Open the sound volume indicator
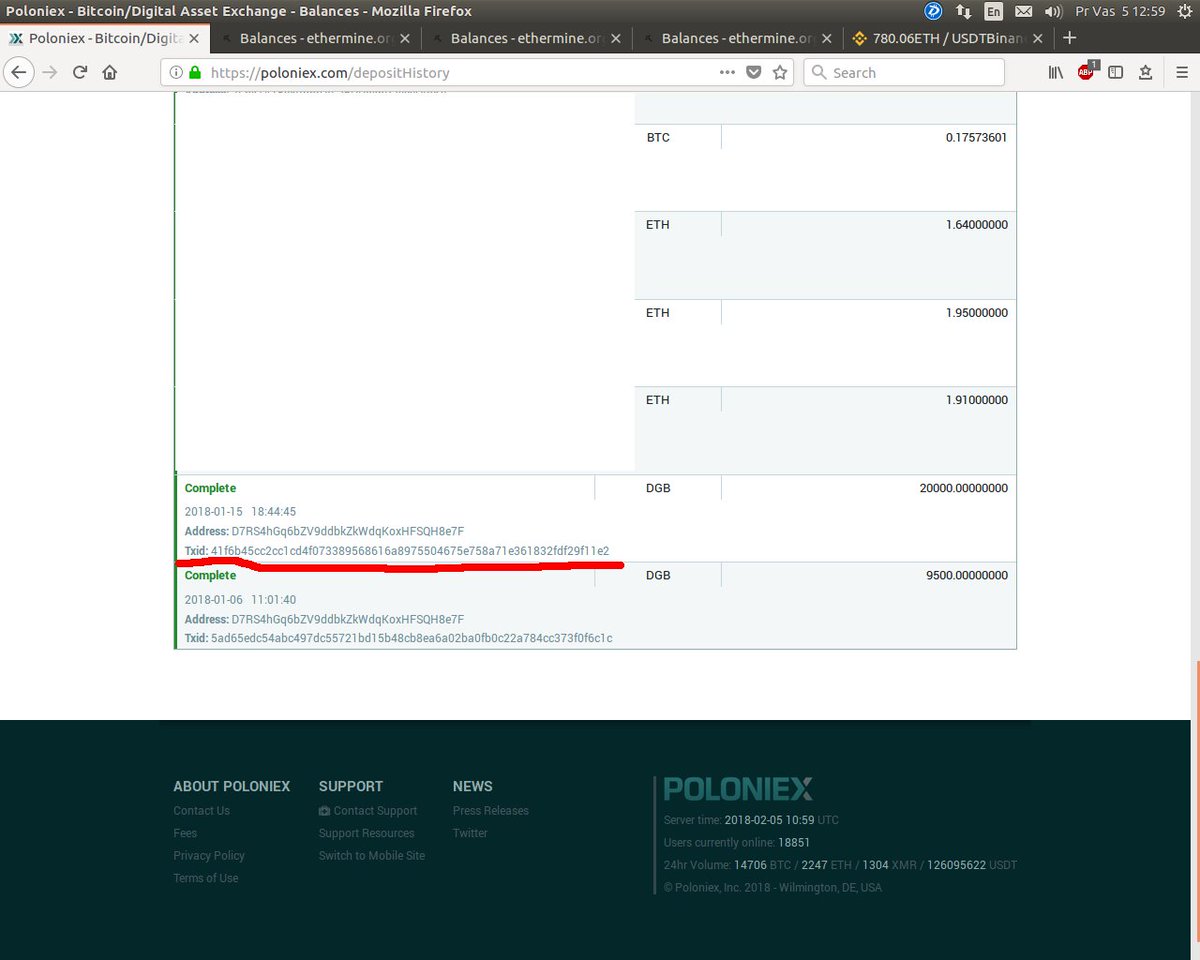The height and width of the screenshot is (960, 1200). pyautogui.click(x=1053, y=11)
